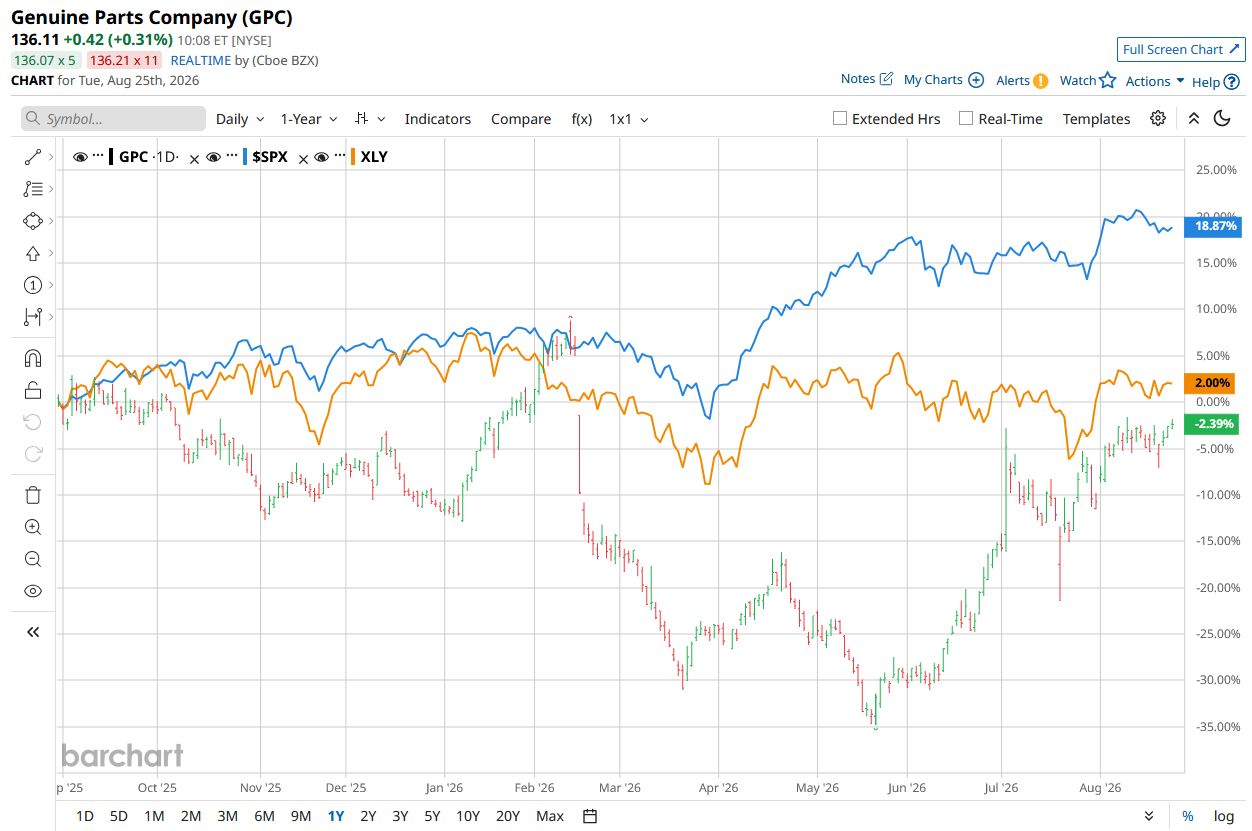Image resolution: width=1252 pixels, height=831 pixels.
Task: Open $SPX series options ellipsis
Action: pyautogui.click(x=231, y=157)
